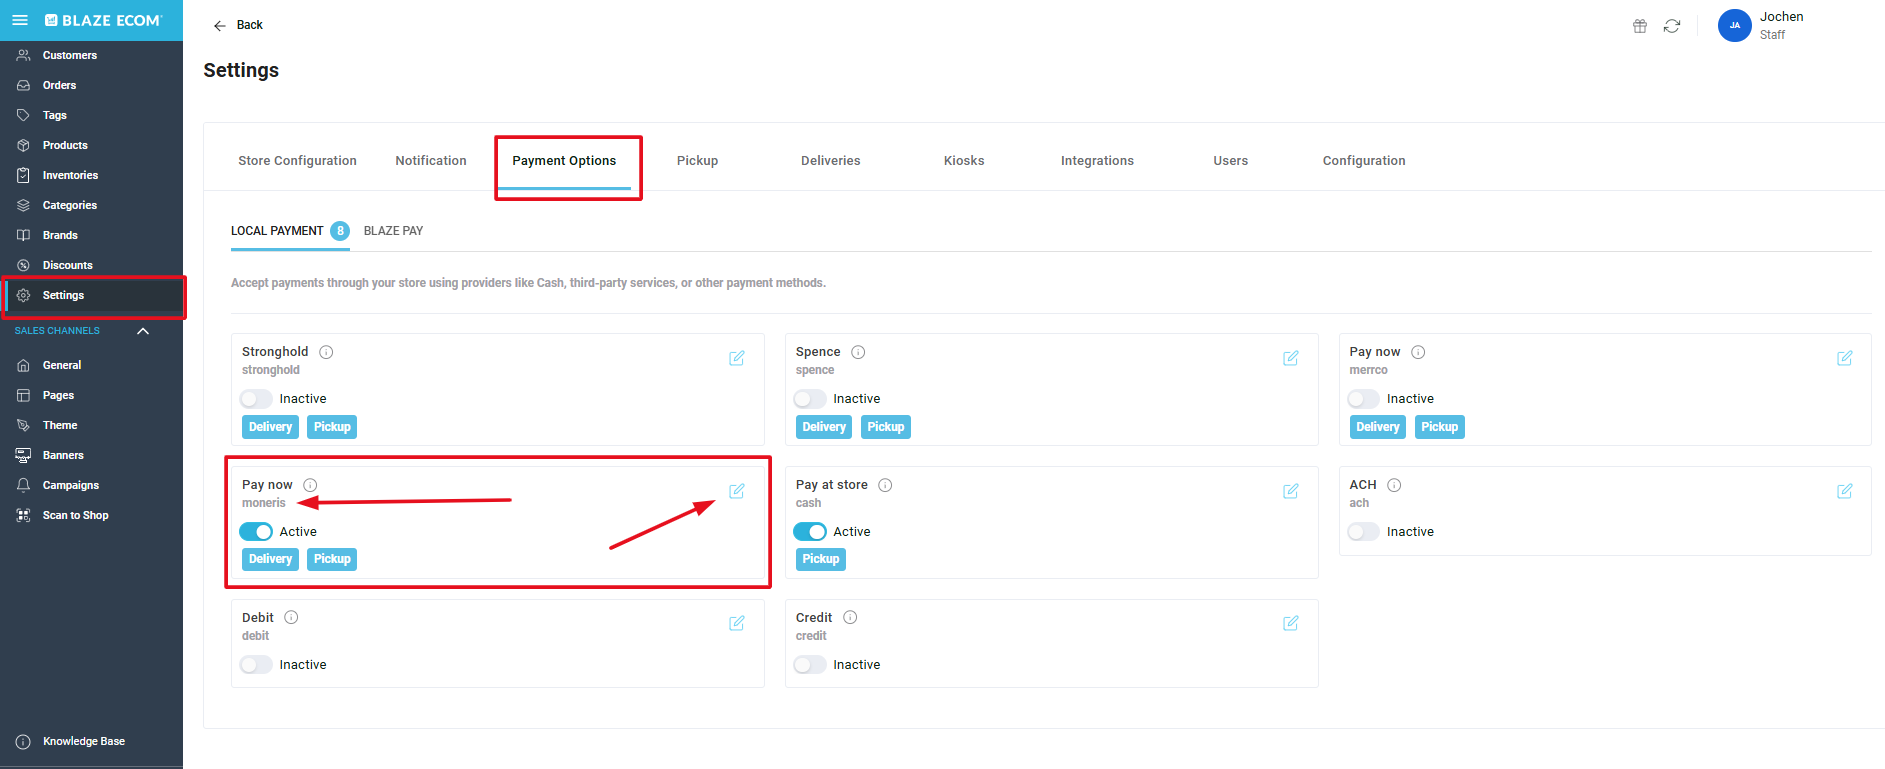Go Back to previous page
Viewport: 1885px width, 769px height.
[238, 25]
